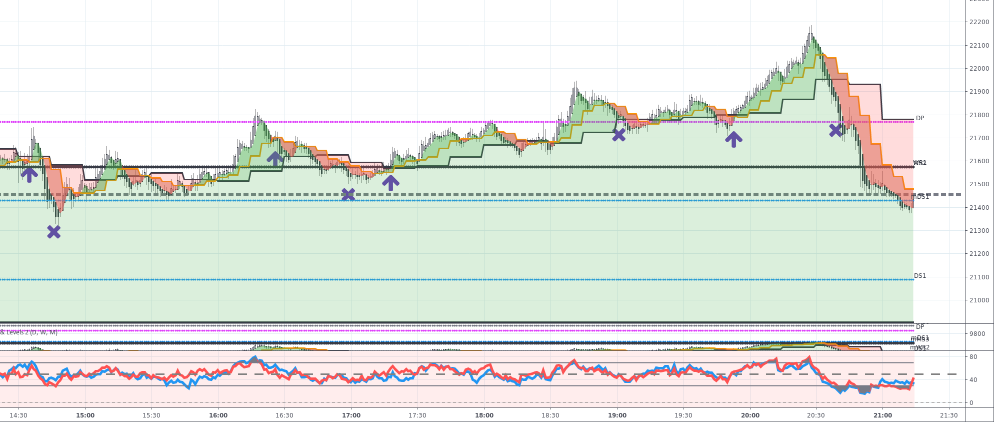Click the 21000 price axis label
This screenshot has height=424, width=995.
point(980,300)
